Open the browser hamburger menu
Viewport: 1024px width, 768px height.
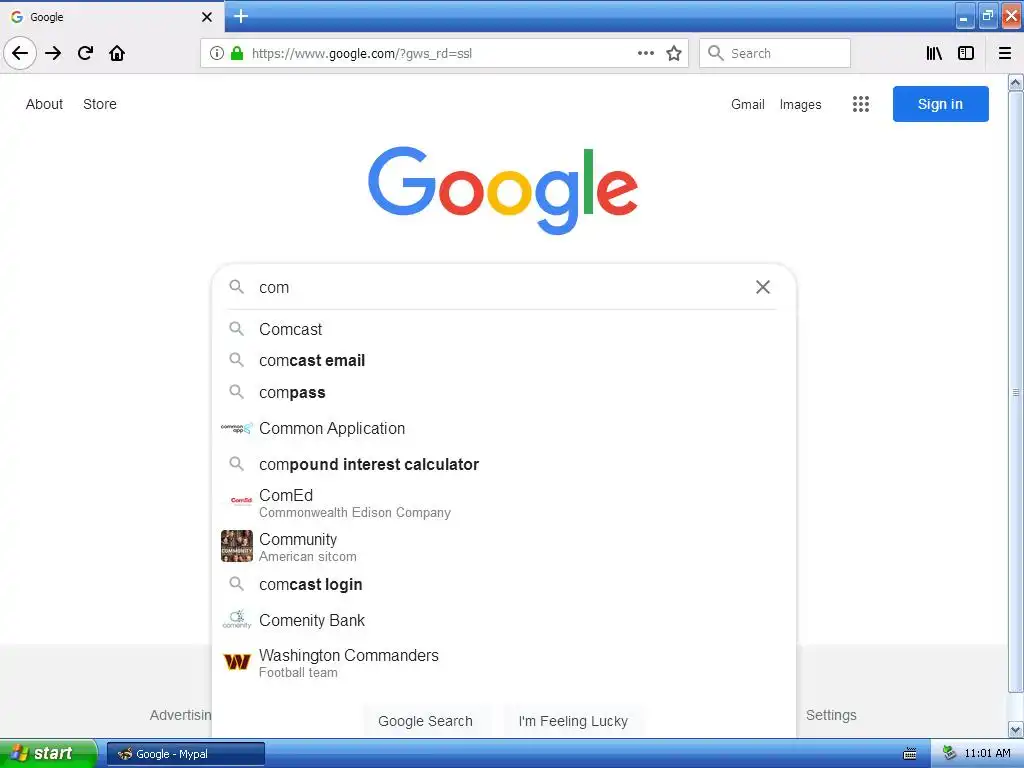pyautogui.click(x=1004, y=53)
